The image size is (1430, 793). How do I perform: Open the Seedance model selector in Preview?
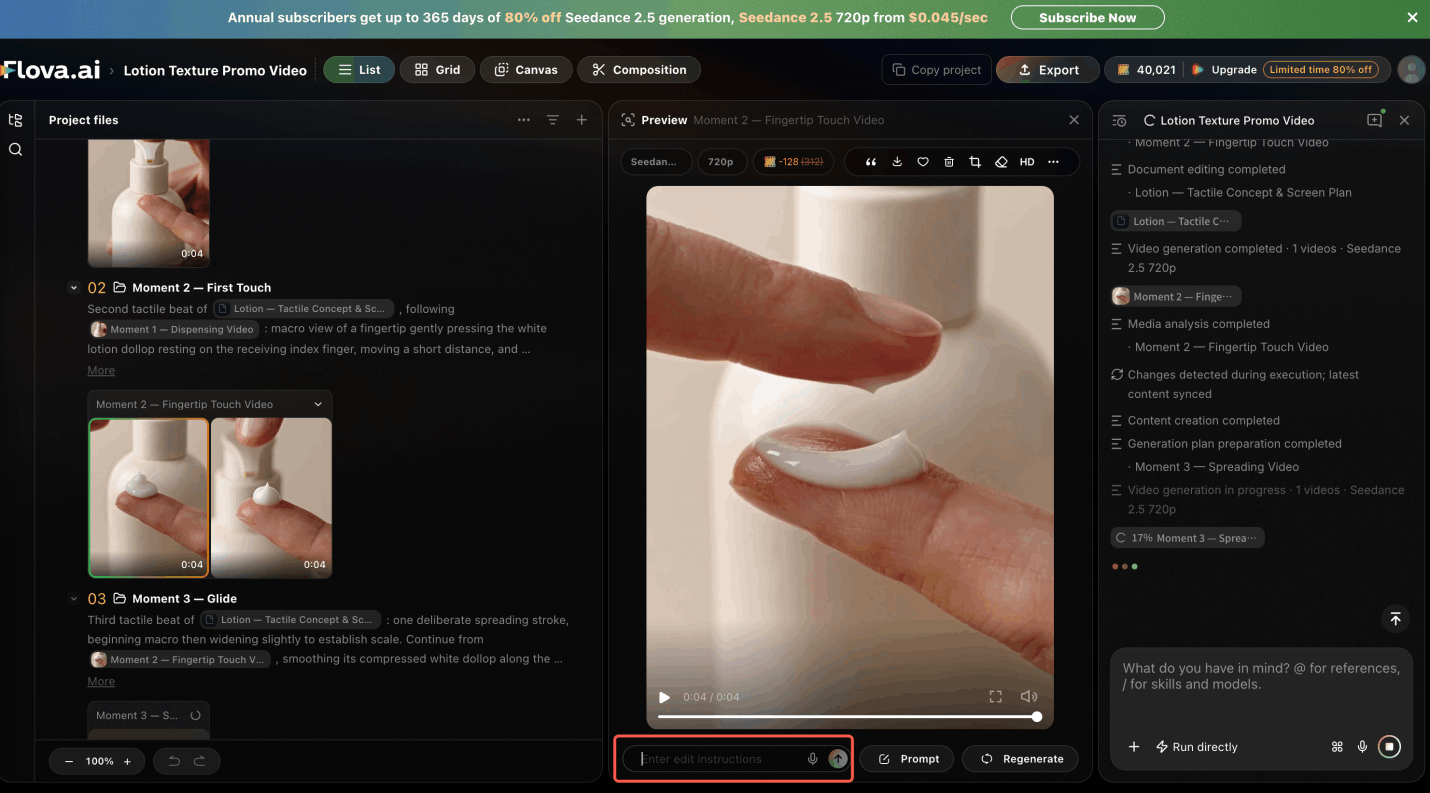(655, 162)
